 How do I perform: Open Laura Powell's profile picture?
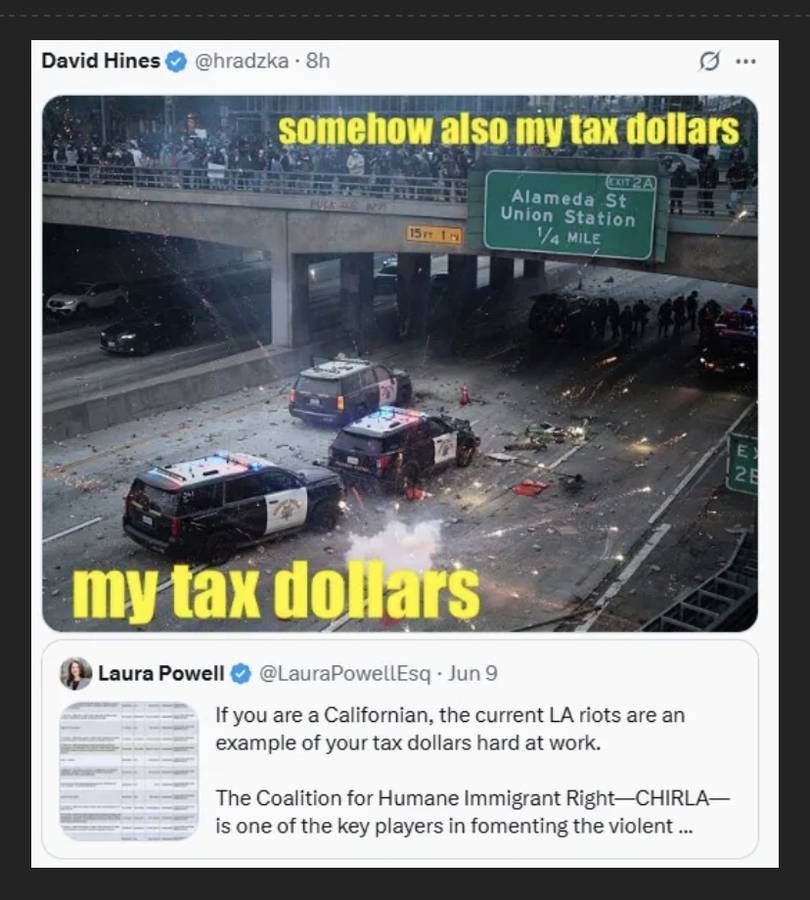click(x=76, y=673)
